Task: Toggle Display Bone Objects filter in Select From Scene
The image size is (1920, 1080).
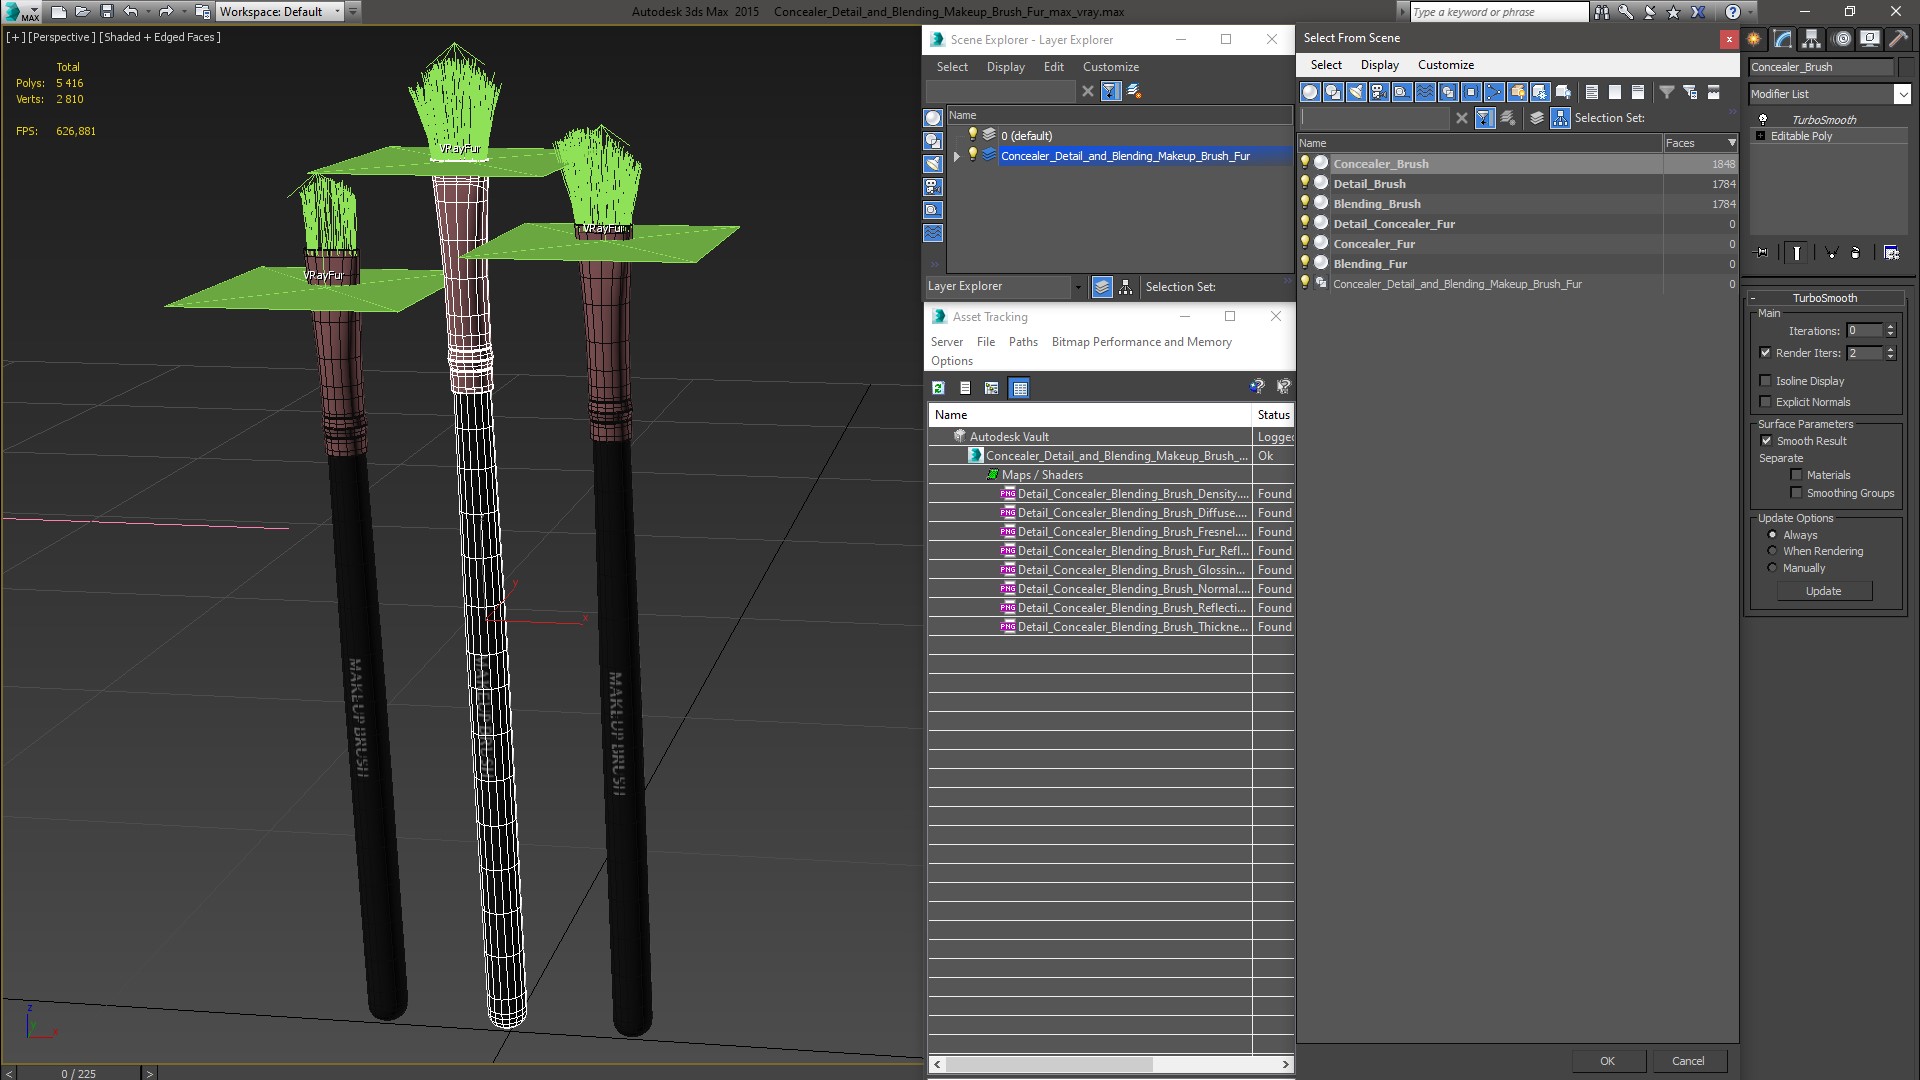Action: [1494, 92]
